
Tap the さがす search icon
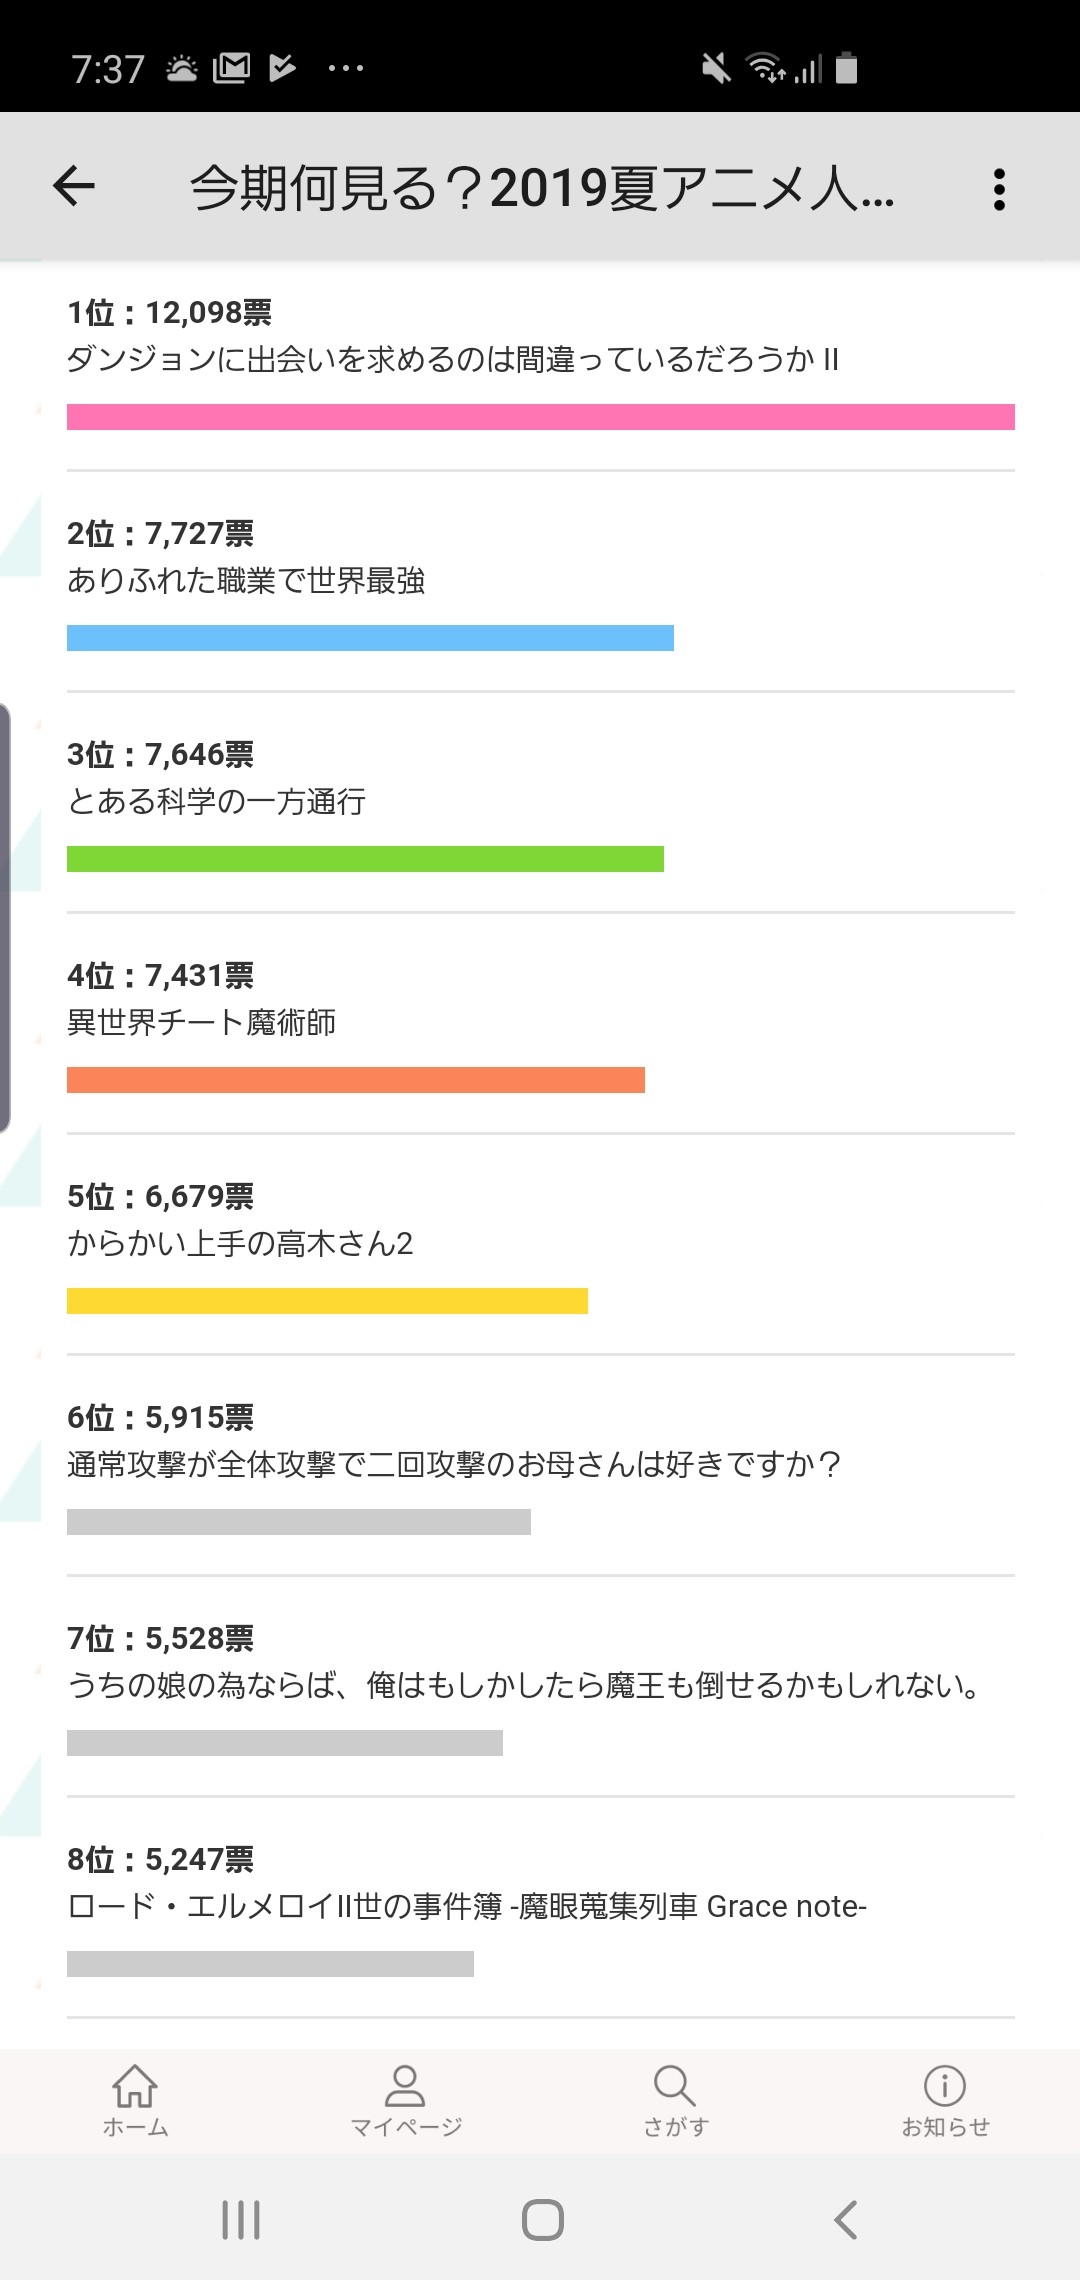click(x=675, y=2099)
